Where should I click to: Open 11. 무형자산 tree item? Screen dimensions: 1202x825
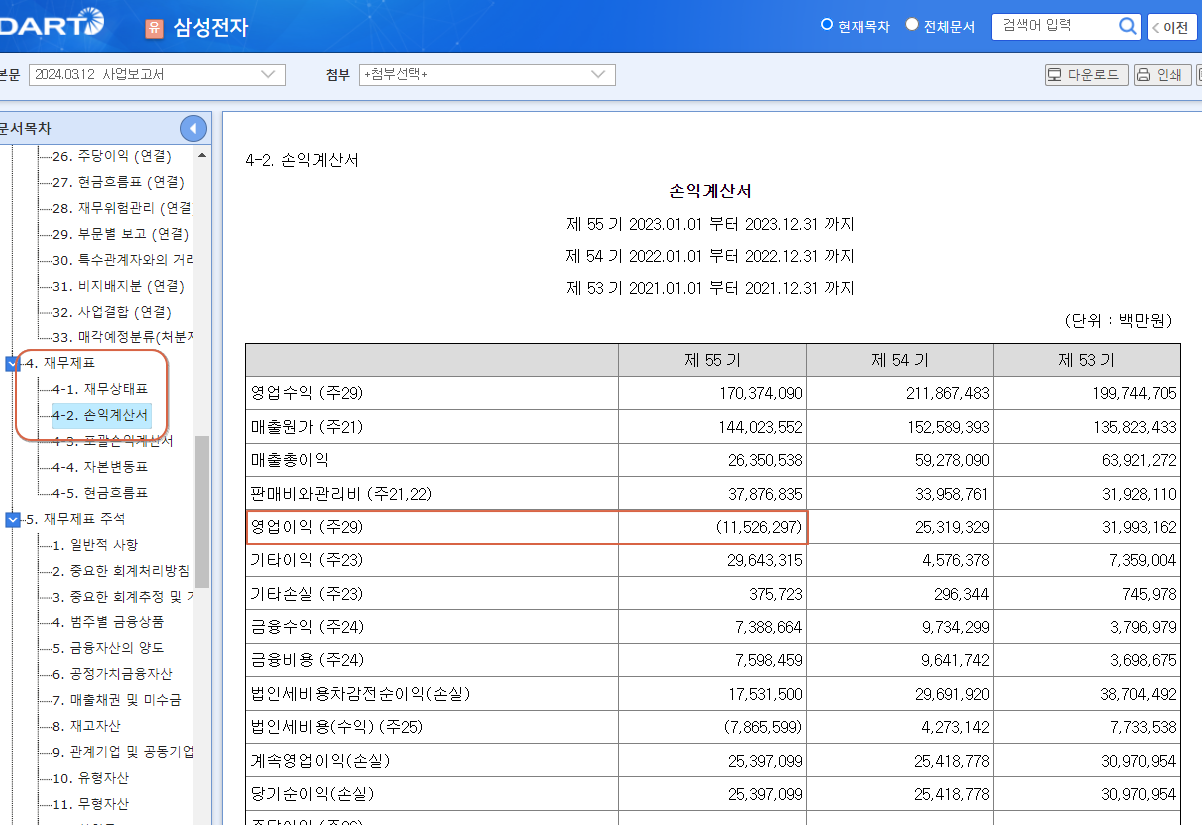pyautogui.click(x=89, y=805)
